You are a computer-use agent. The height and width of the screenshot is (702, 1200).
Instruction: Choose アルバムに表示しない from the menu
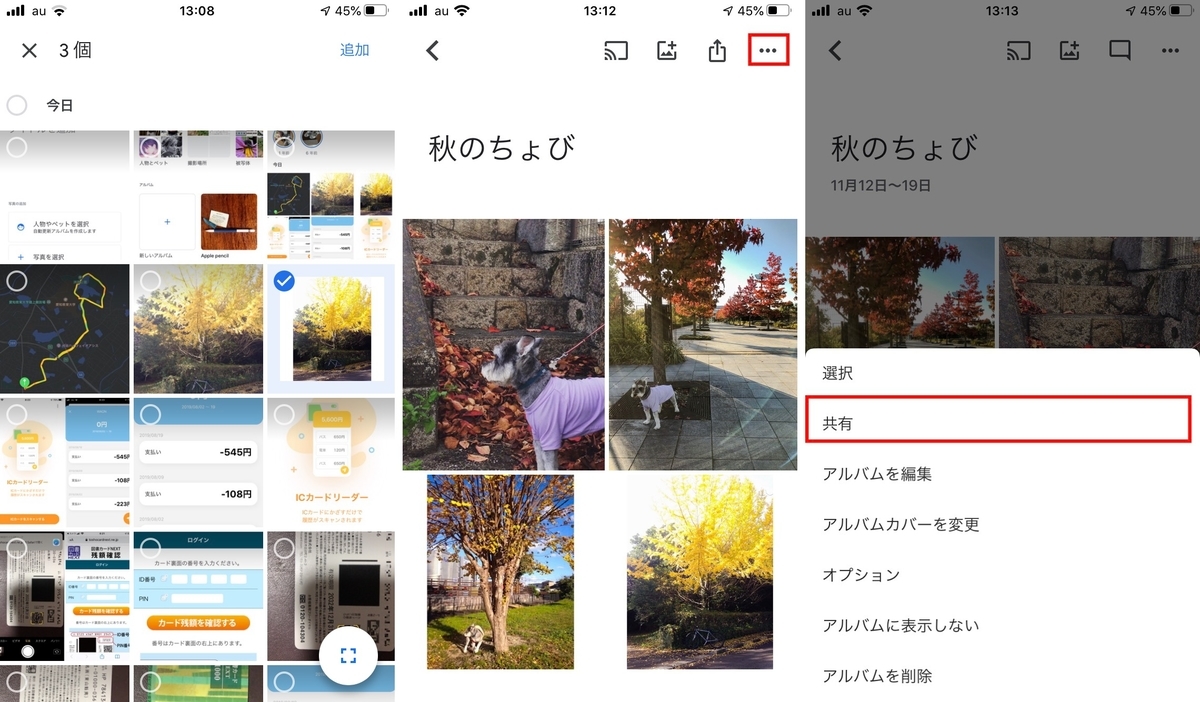click(1002, 625)
